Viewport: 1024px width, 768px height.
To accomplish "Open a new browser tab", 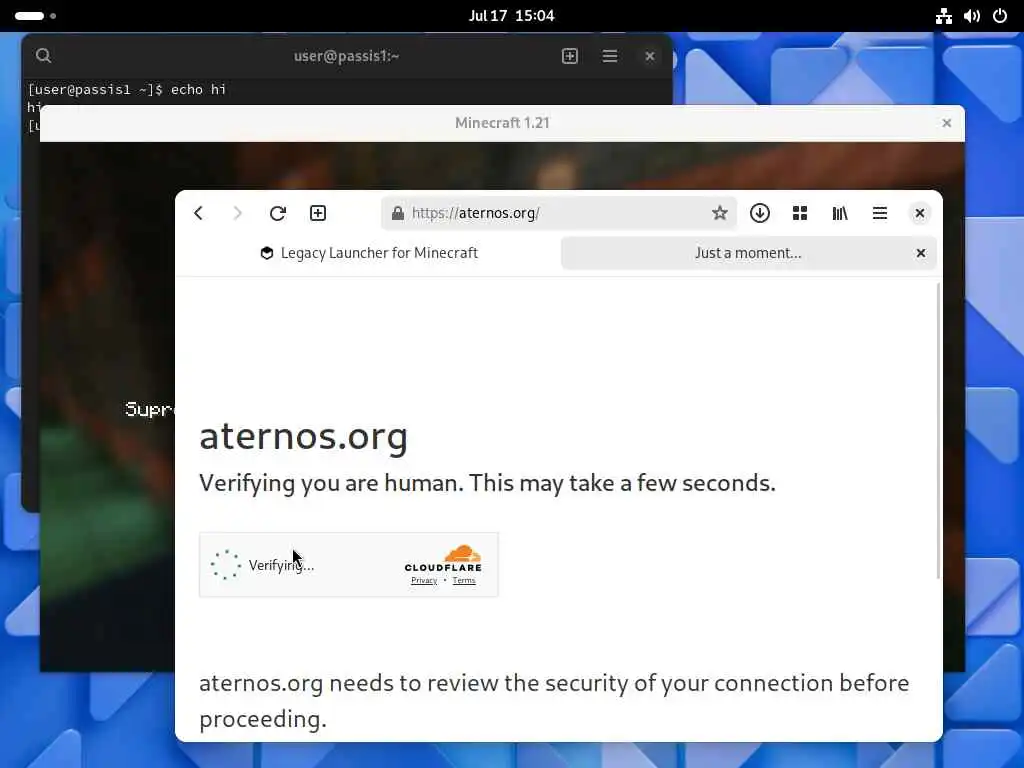I will pyautogui.click(x=318, y=213).
